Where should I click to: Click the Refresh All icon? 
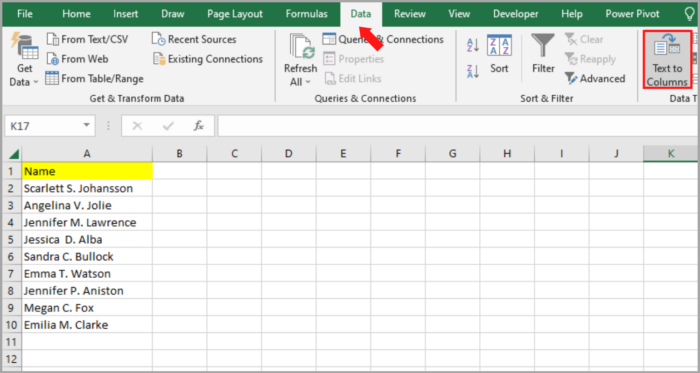click(x=302, y=46)
